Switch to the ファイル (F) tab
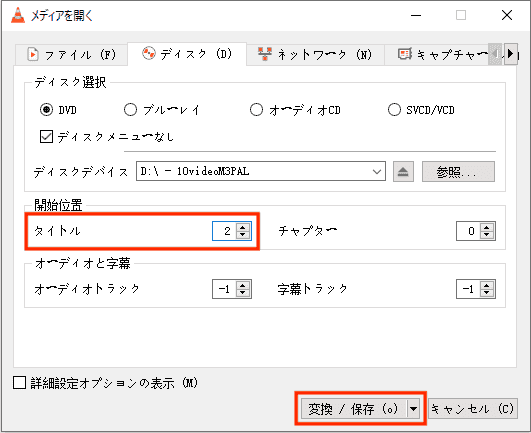 pos(71,54)
